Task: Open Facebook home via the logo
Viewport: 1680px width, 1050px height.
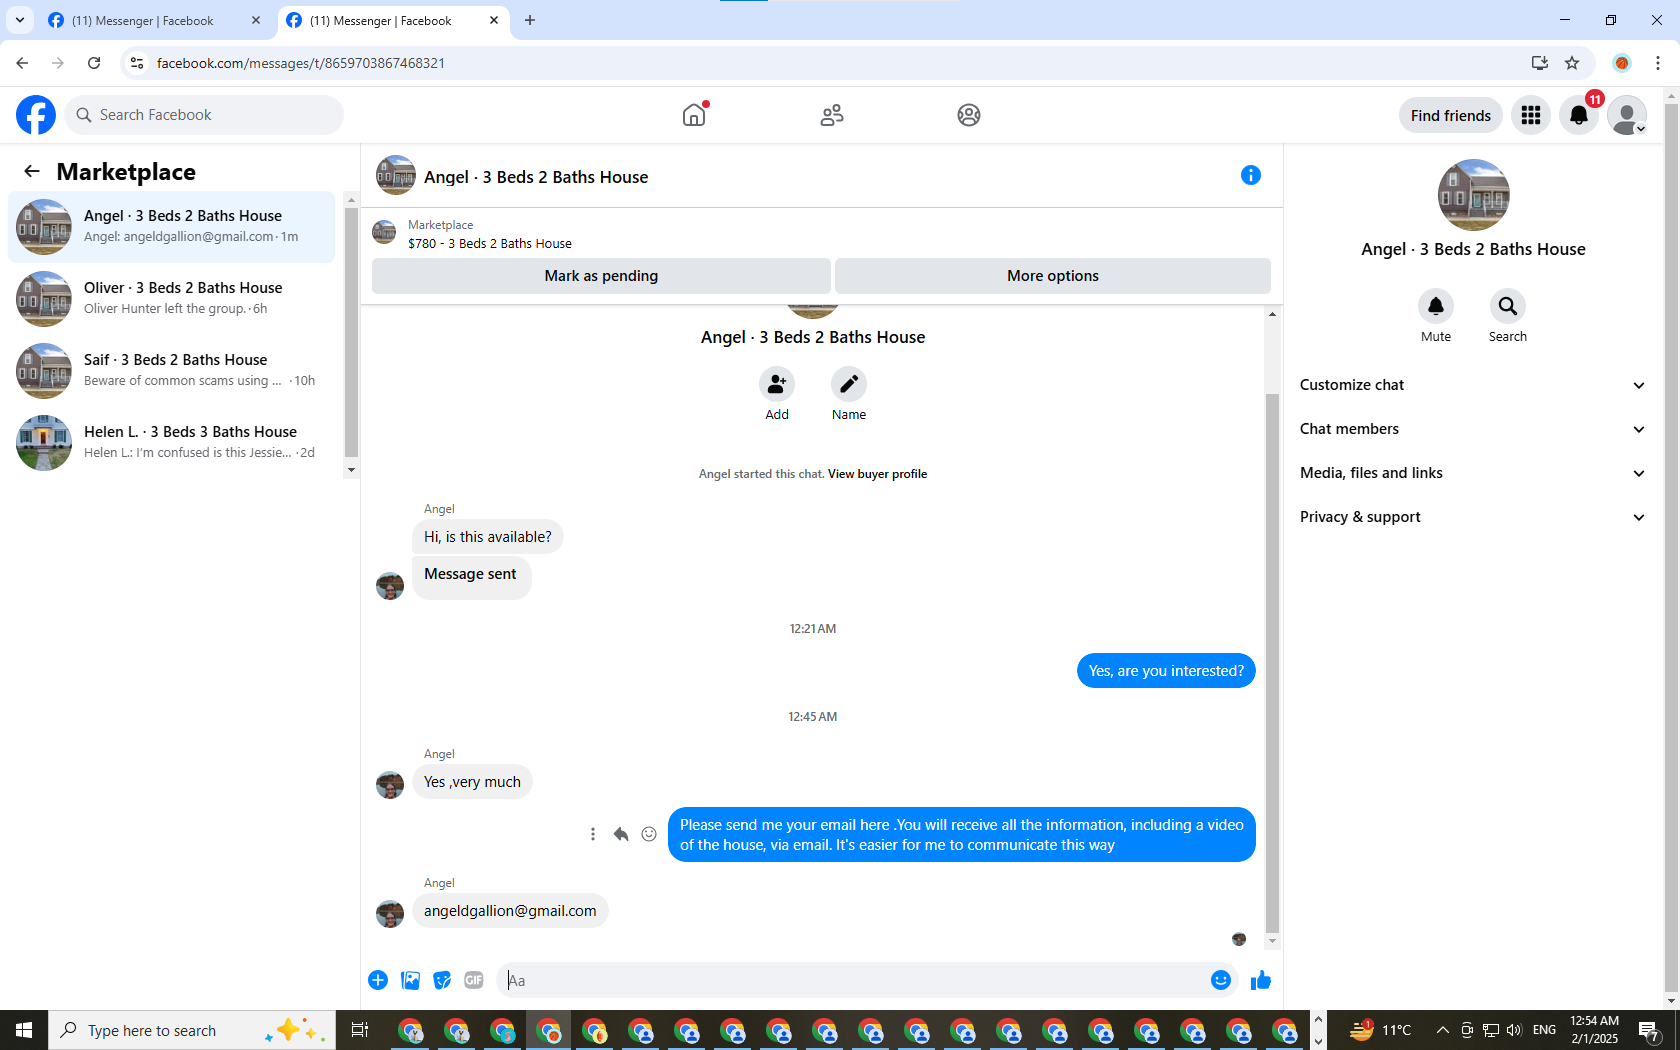Action: pos(36,115)
